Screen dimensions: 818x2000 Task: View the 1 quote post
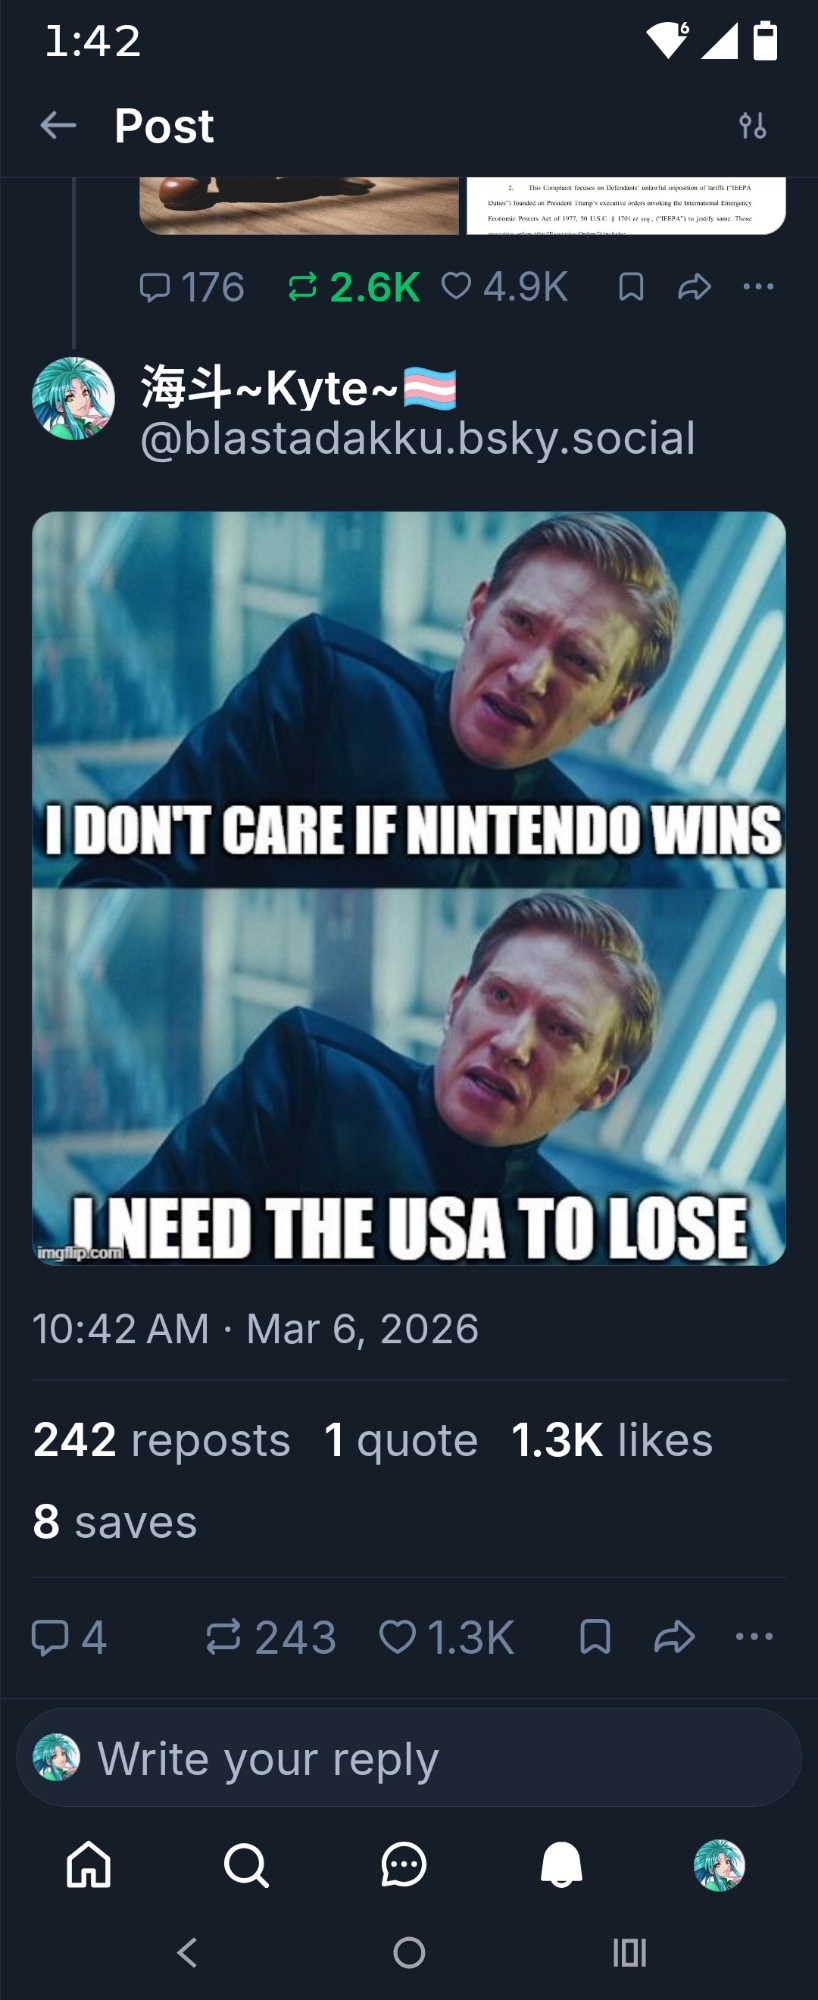[401, 1440]
